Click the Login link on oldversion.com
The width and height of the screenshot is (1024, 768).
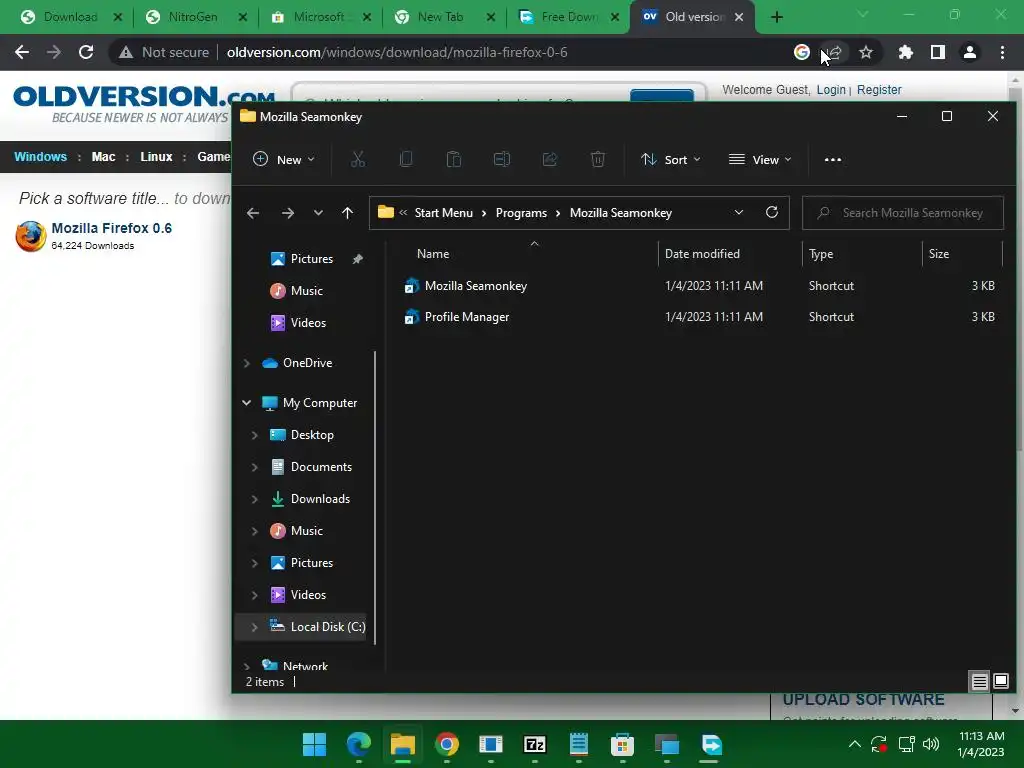click(x=831, y=89)
